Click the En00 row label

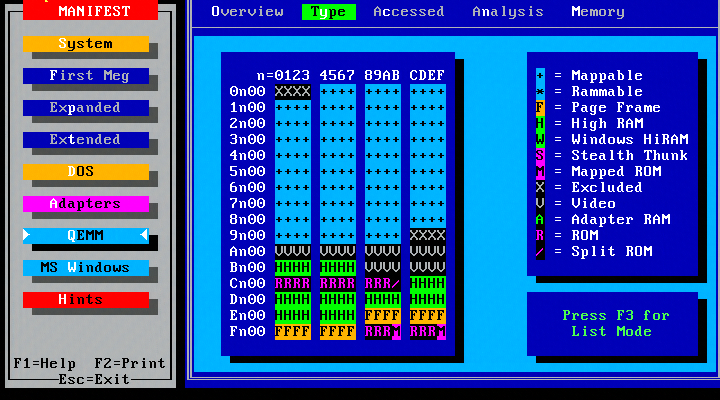coord(248,315)
